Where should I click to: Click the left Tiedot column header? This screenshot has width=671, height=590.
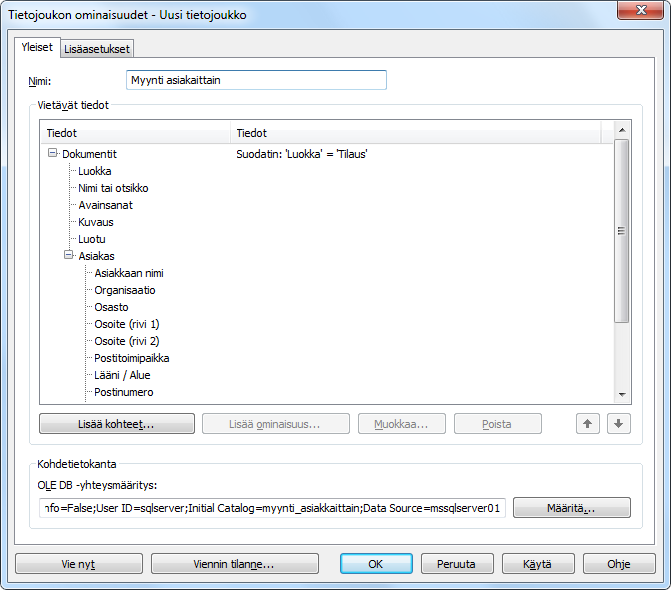click(135, 133)
